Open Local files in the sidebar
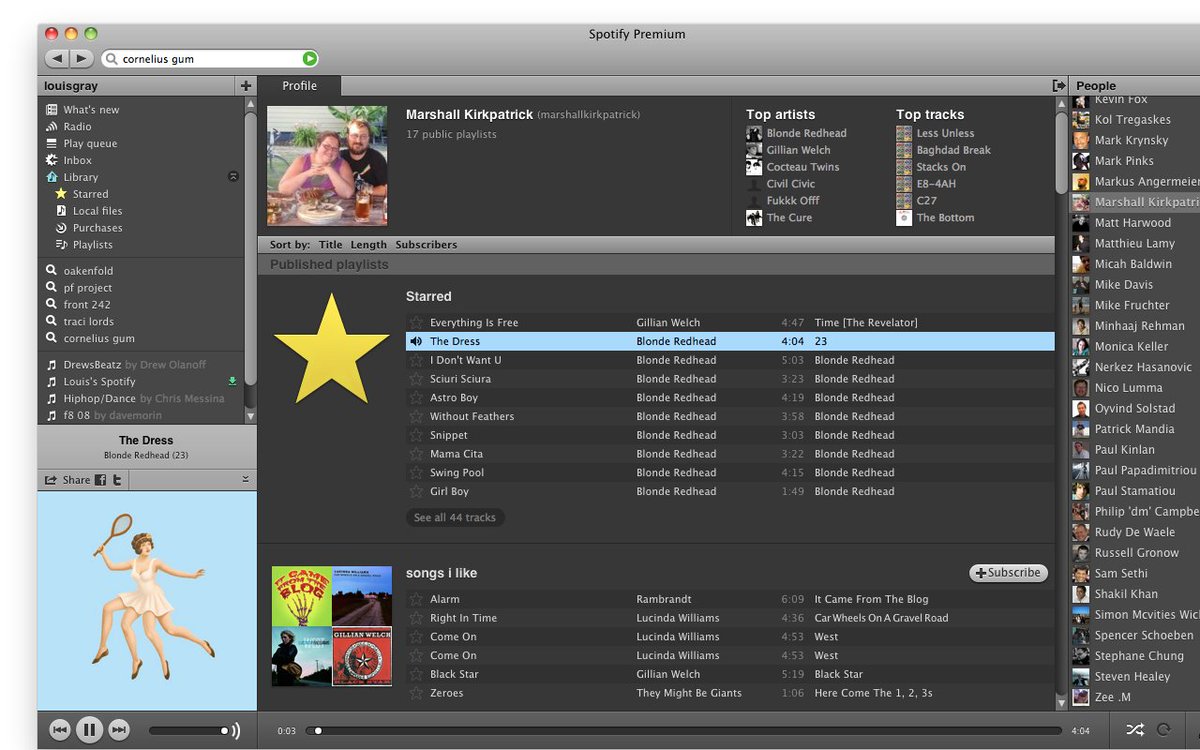1200x750 pixels. [x=97, y=212]
